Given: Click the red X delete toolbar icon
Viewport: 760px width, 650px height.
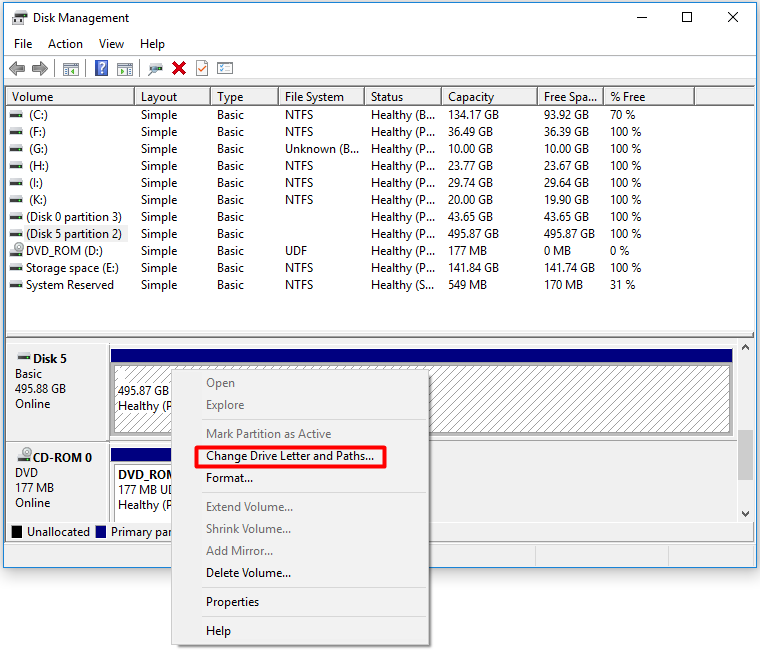Looking at the screenshot, I should [x=179, y=68].
